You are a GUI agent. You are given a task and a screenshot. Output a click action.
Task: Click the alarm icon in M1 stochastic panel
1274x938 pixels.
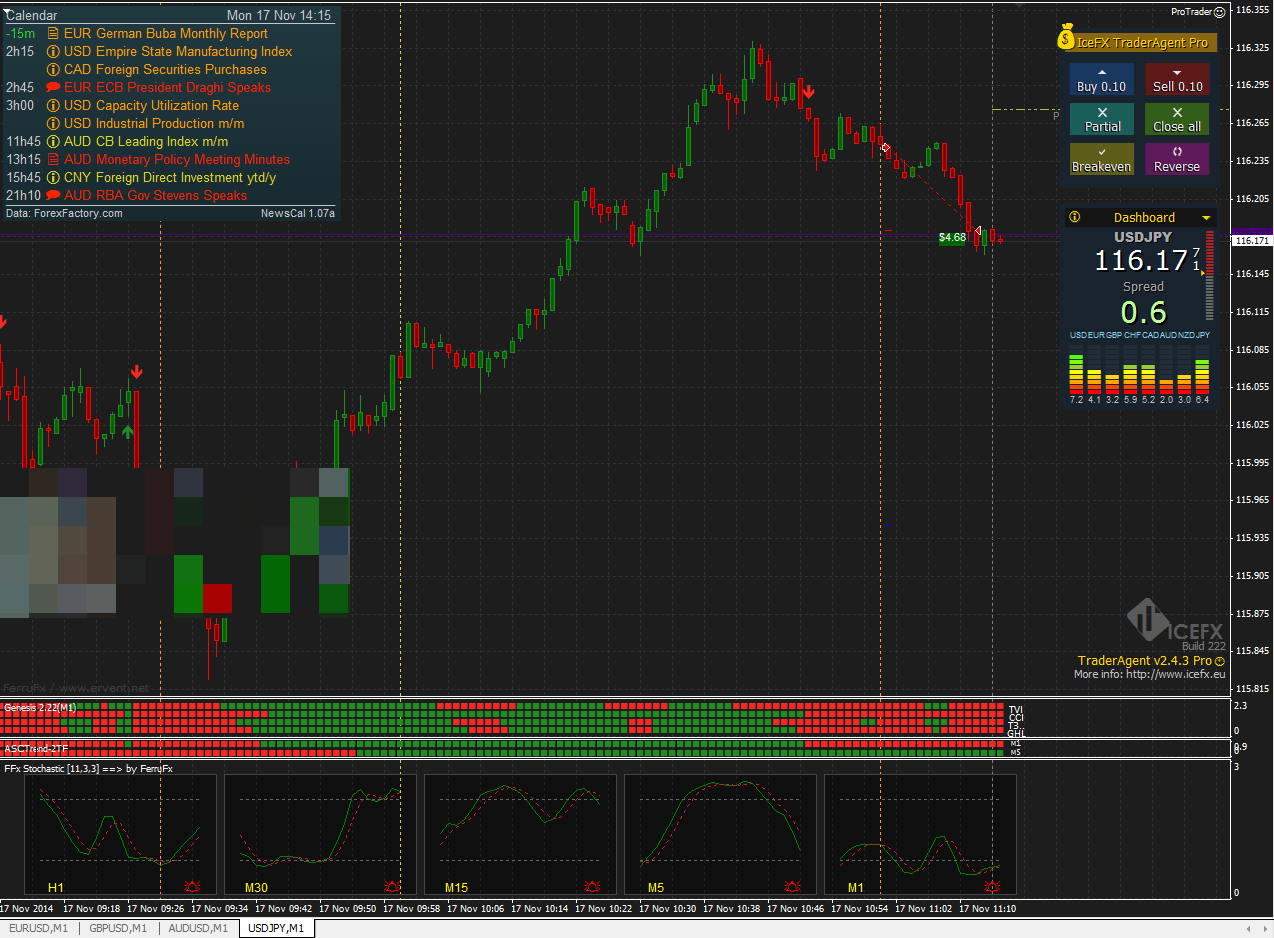pos(992,886)
